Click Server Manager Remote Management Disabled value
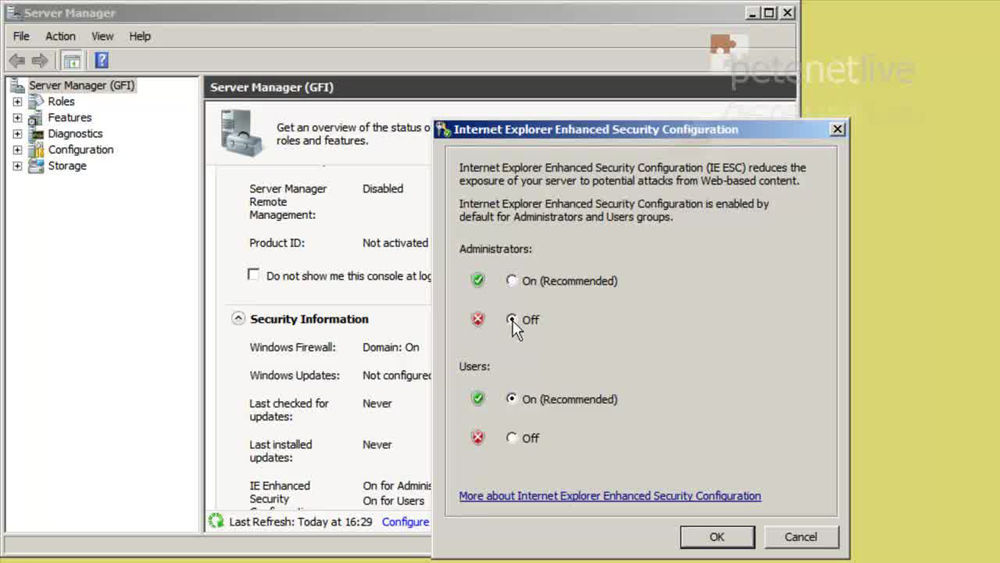 tap(383, 188)
